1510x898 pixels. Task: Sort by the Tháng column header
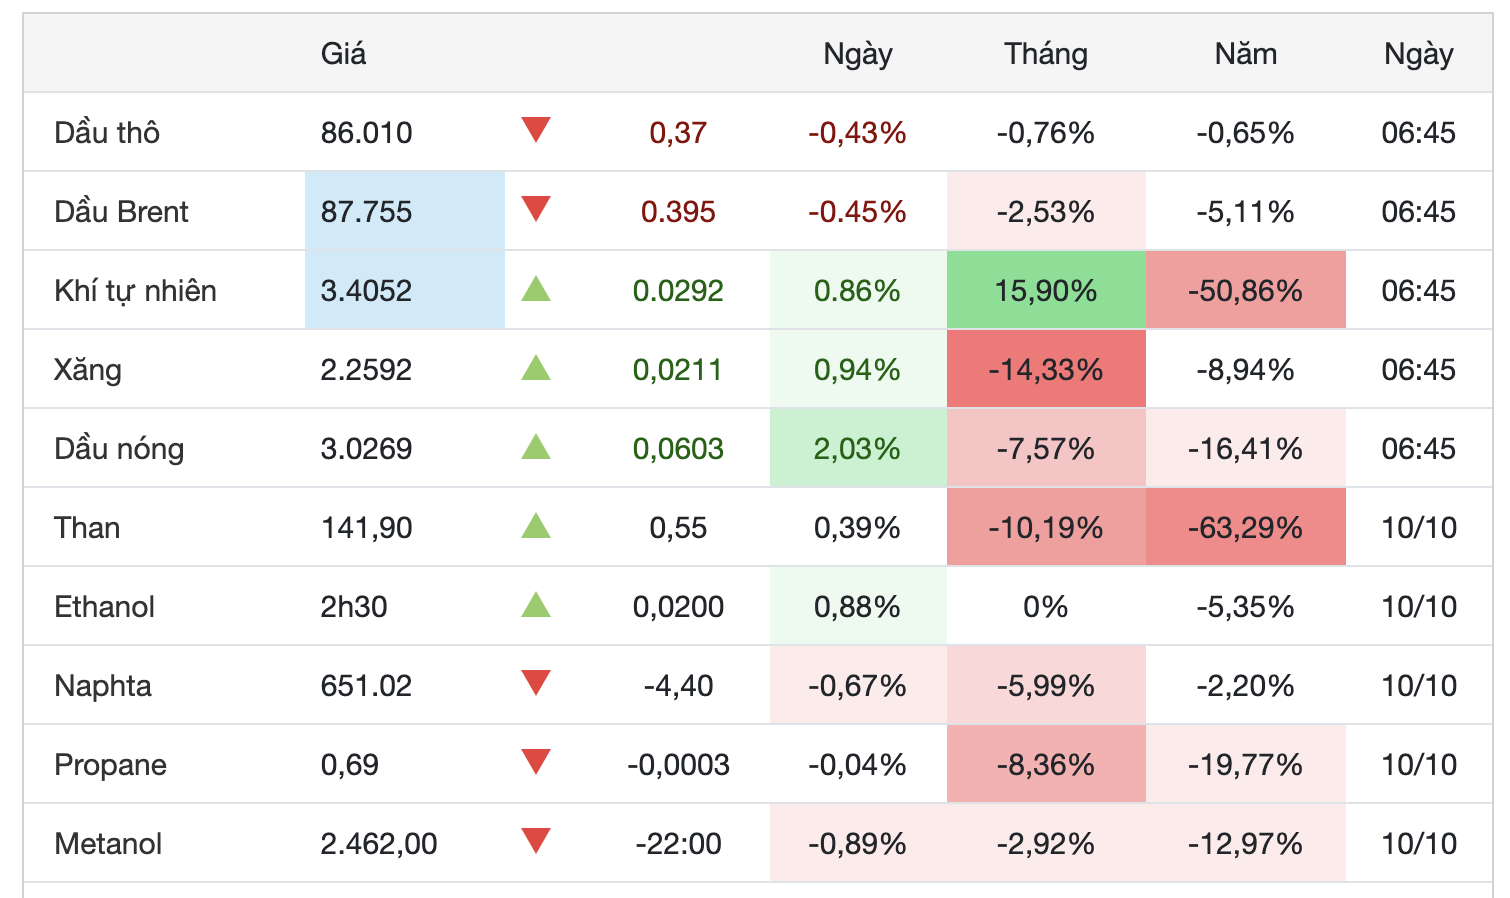1046,54
